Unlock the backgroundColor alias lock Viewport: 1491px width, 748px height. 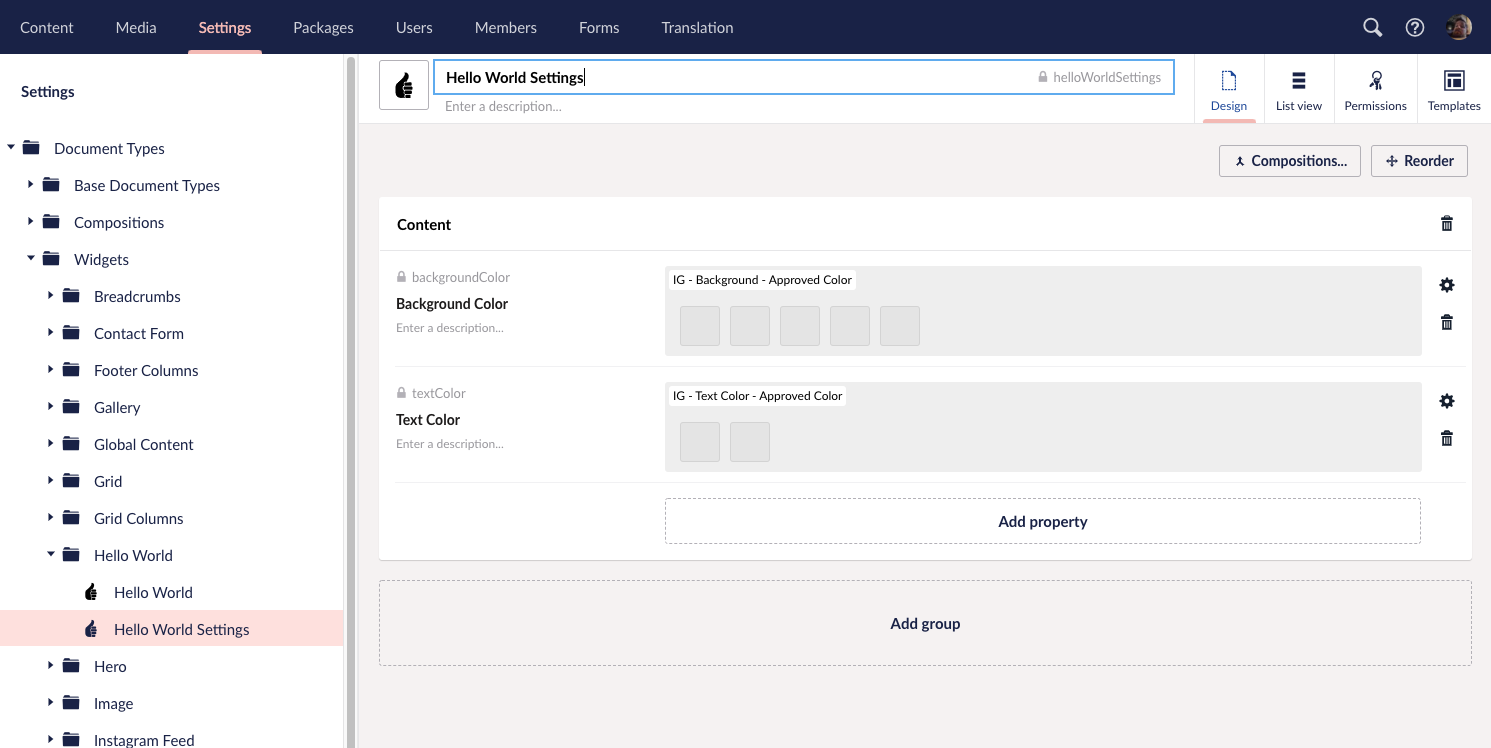point(402,277)
